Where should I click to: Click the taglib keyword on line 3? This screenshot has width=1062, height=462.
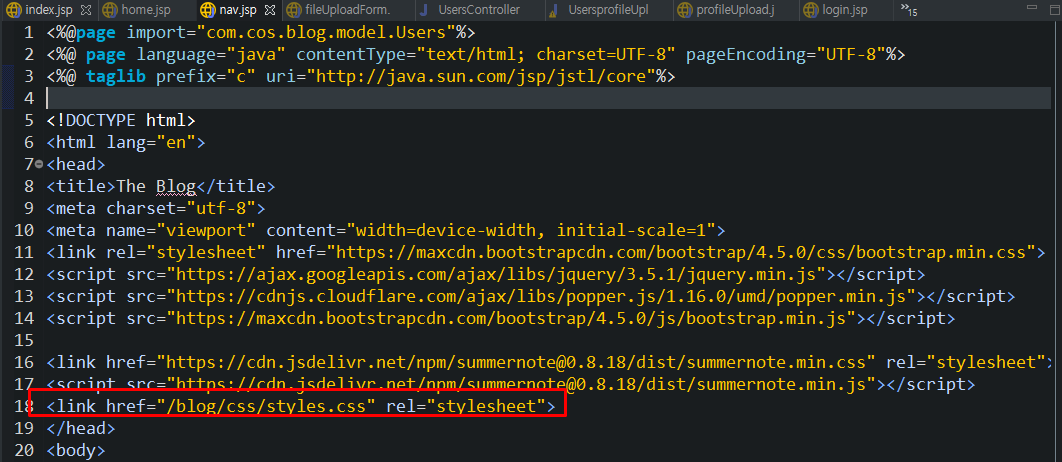116,77
